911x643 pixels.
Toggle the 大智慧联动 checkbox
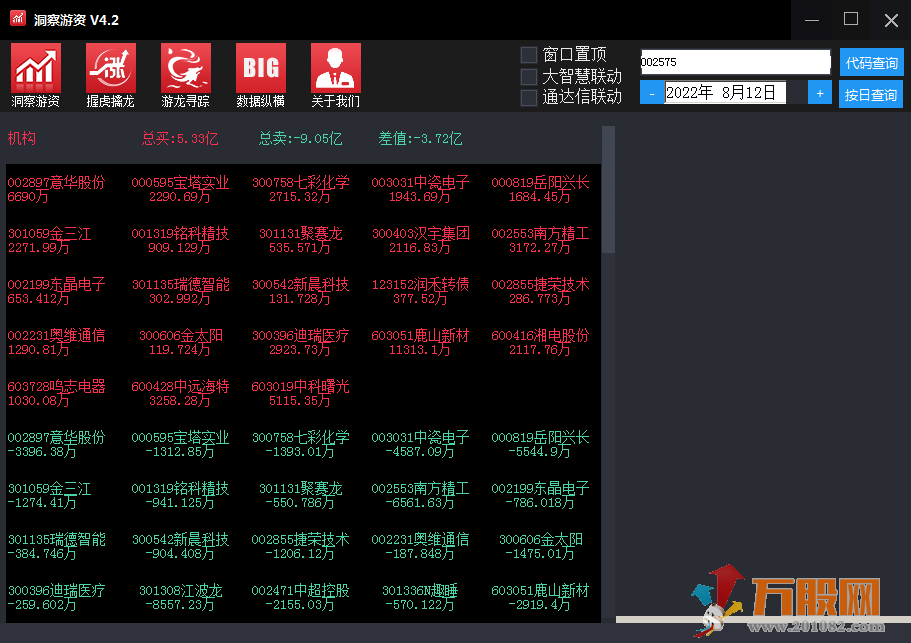click(529, 77)
